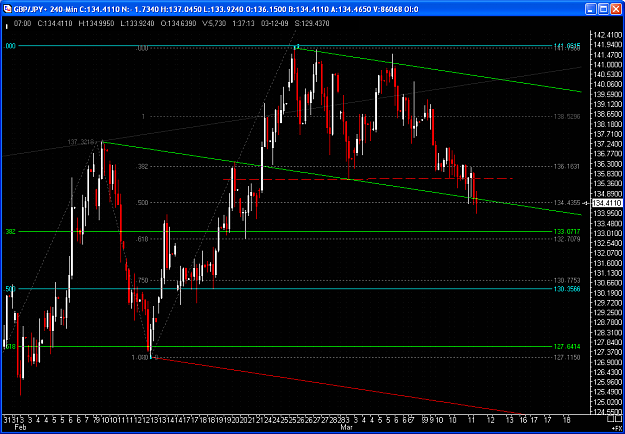Screen dimensions: 625x434
Task: Click the H:134.9950 high value in data bar
Action: [x=97, y=24]
